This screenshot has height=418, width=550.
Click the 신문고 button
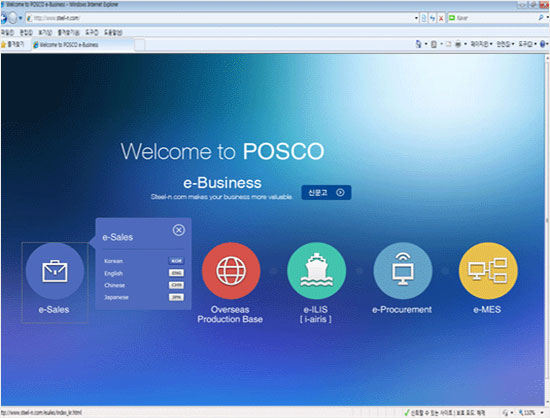(326, 193)
